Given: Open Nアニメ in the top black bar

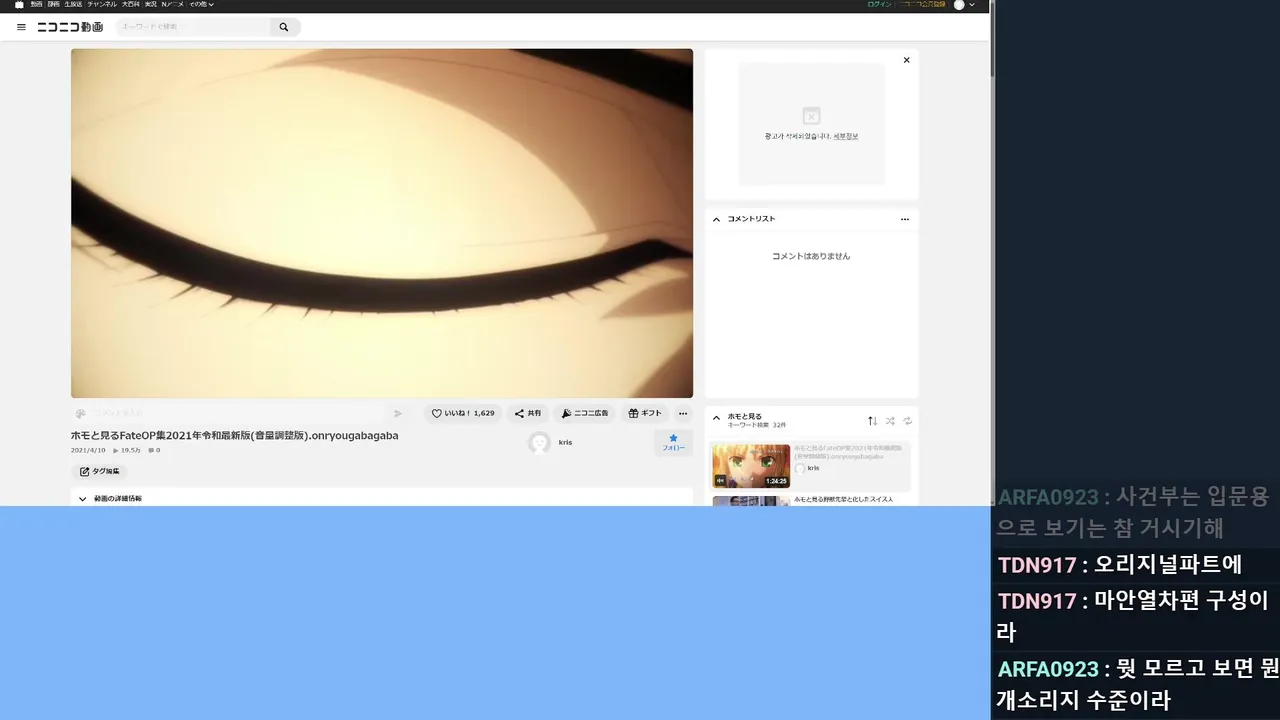Looking at the screenshot, I should (x=173, y=5).
